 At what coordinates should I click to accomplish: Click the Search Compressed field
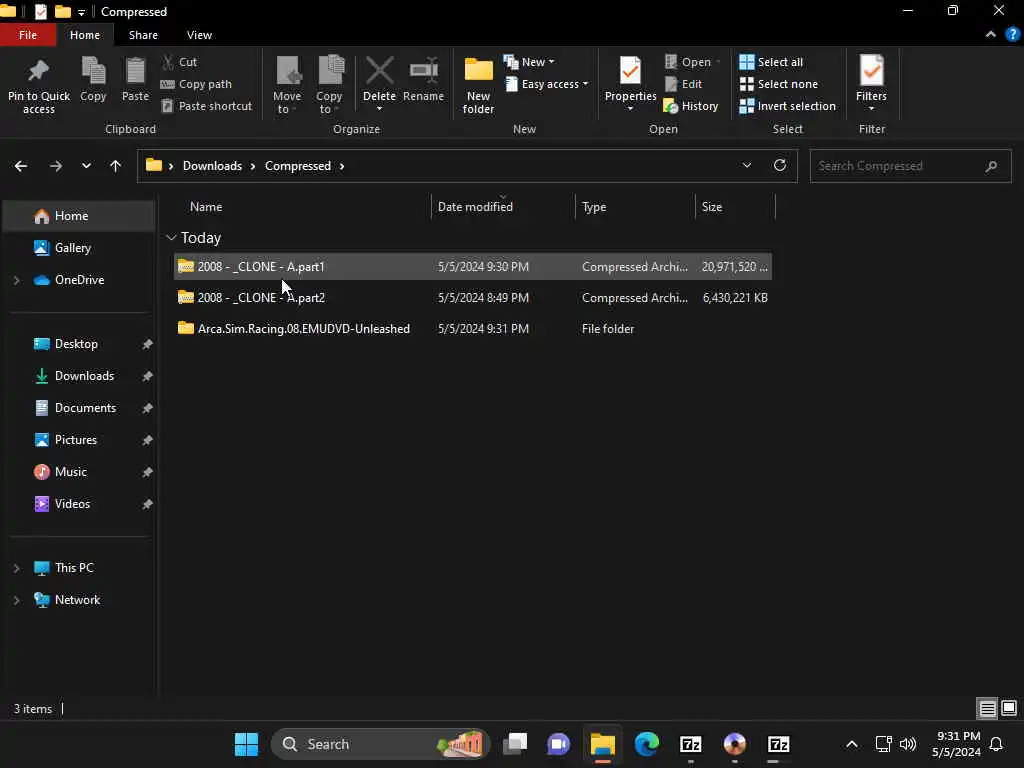click(x=910, y=166)
